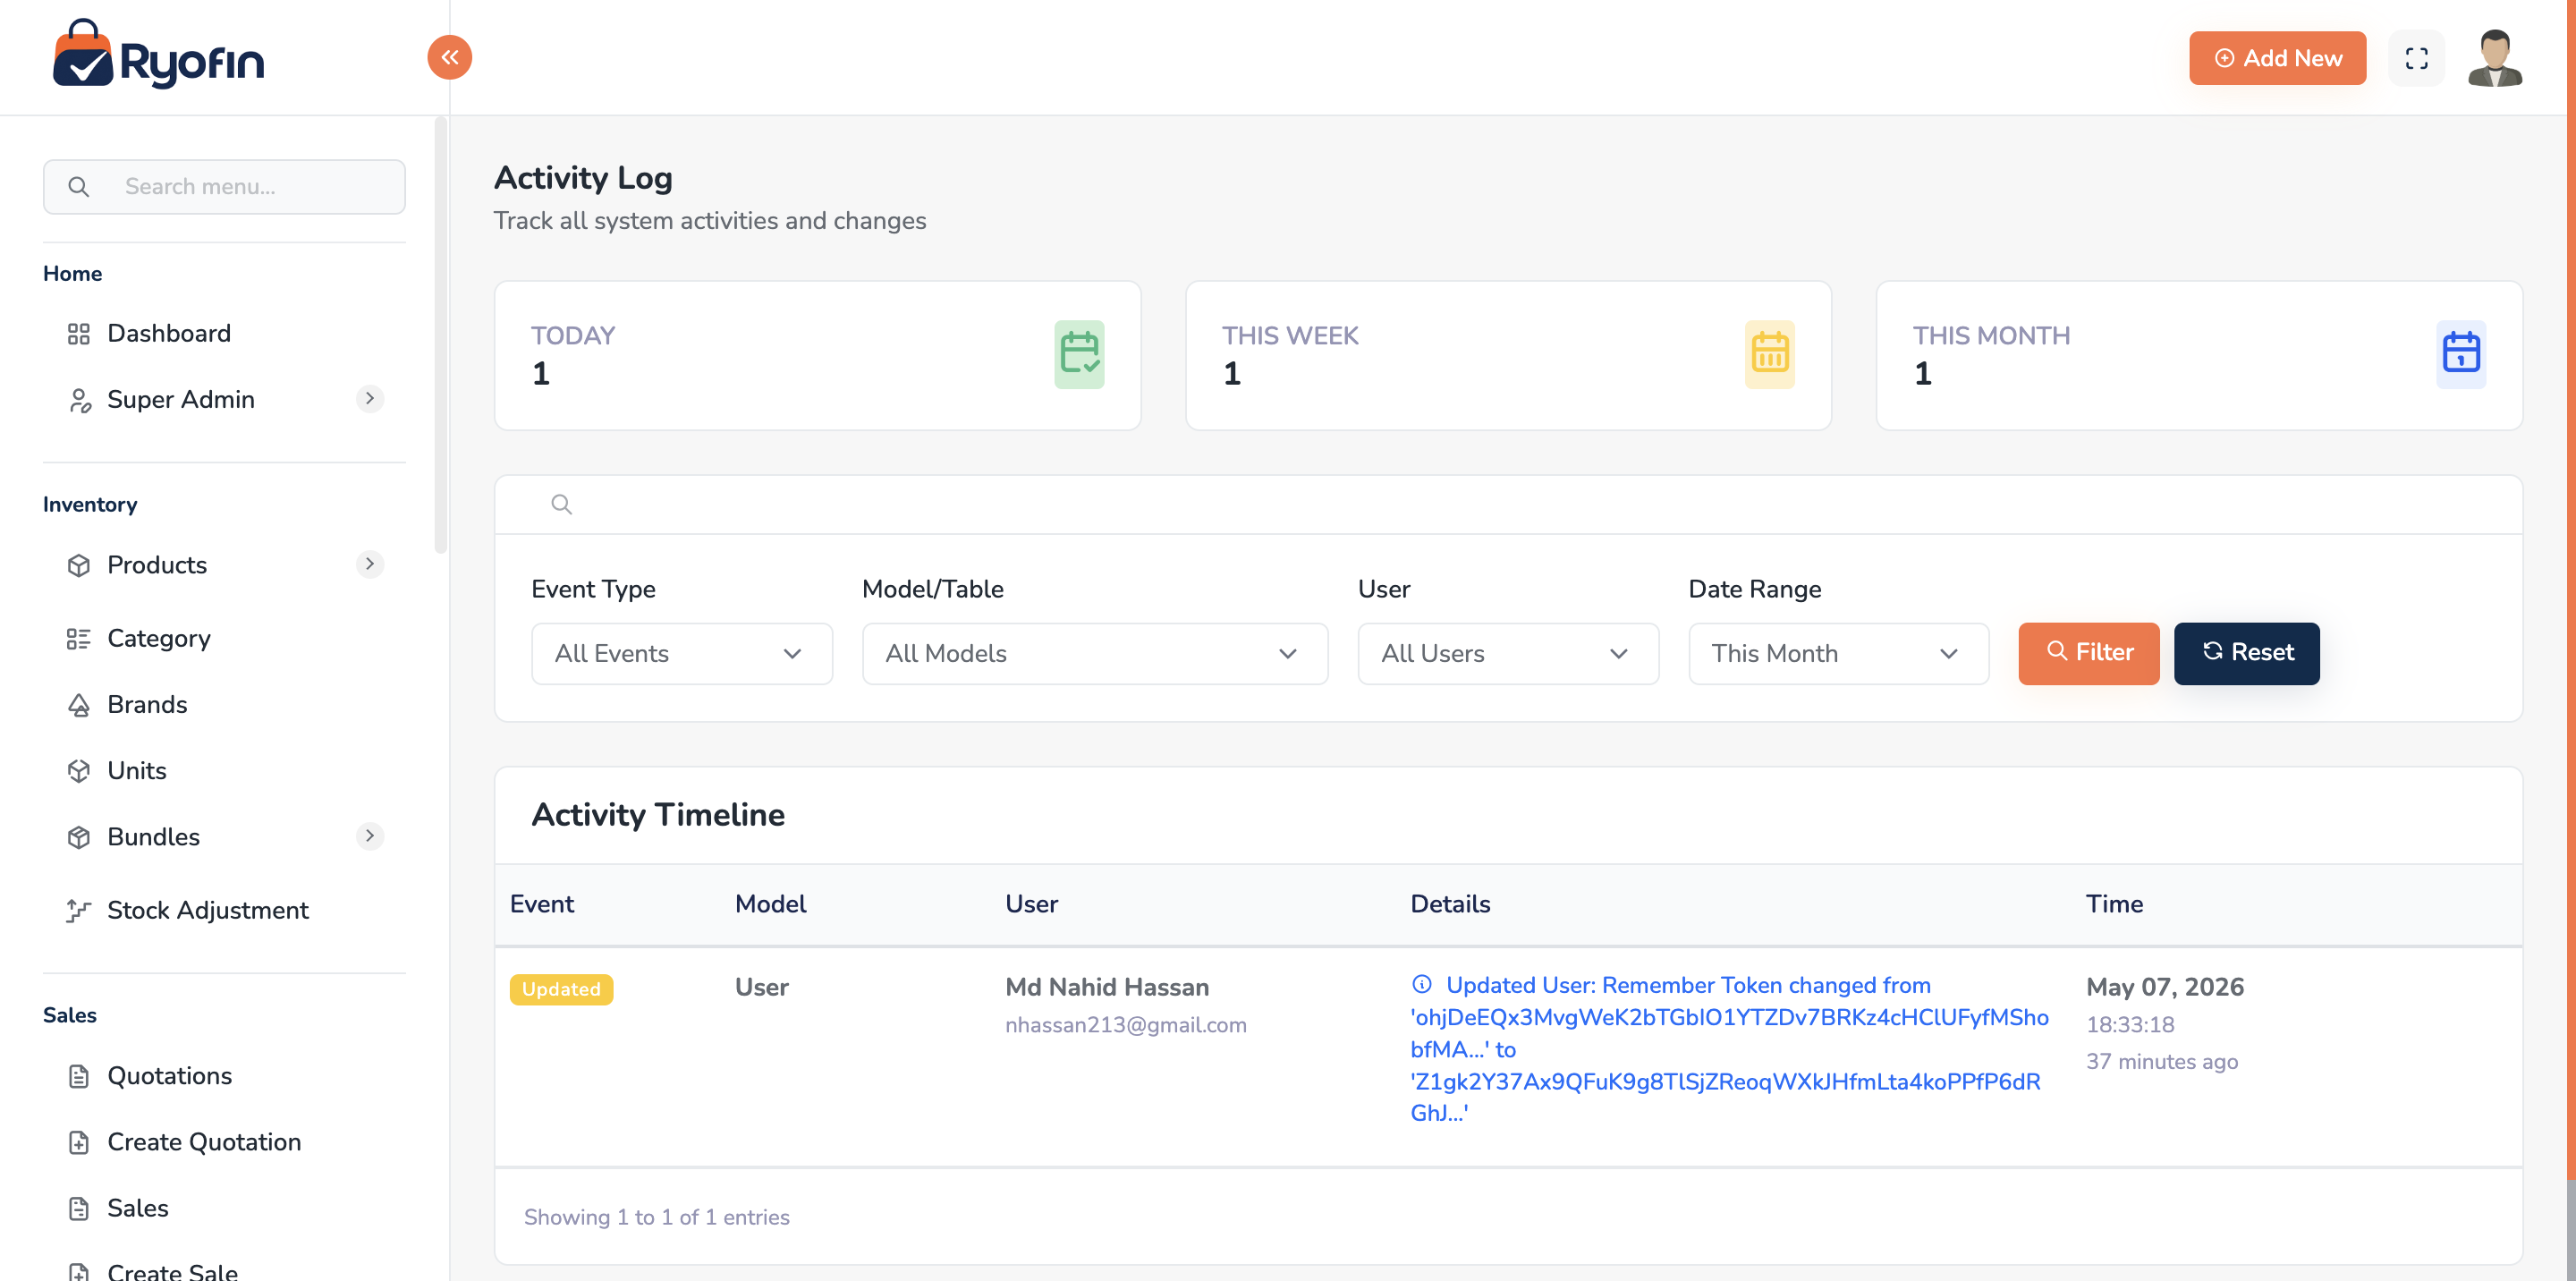Click the TODAY stat card label
This screenshot has height=1281, width=2576.
click(x=572, y=335)
